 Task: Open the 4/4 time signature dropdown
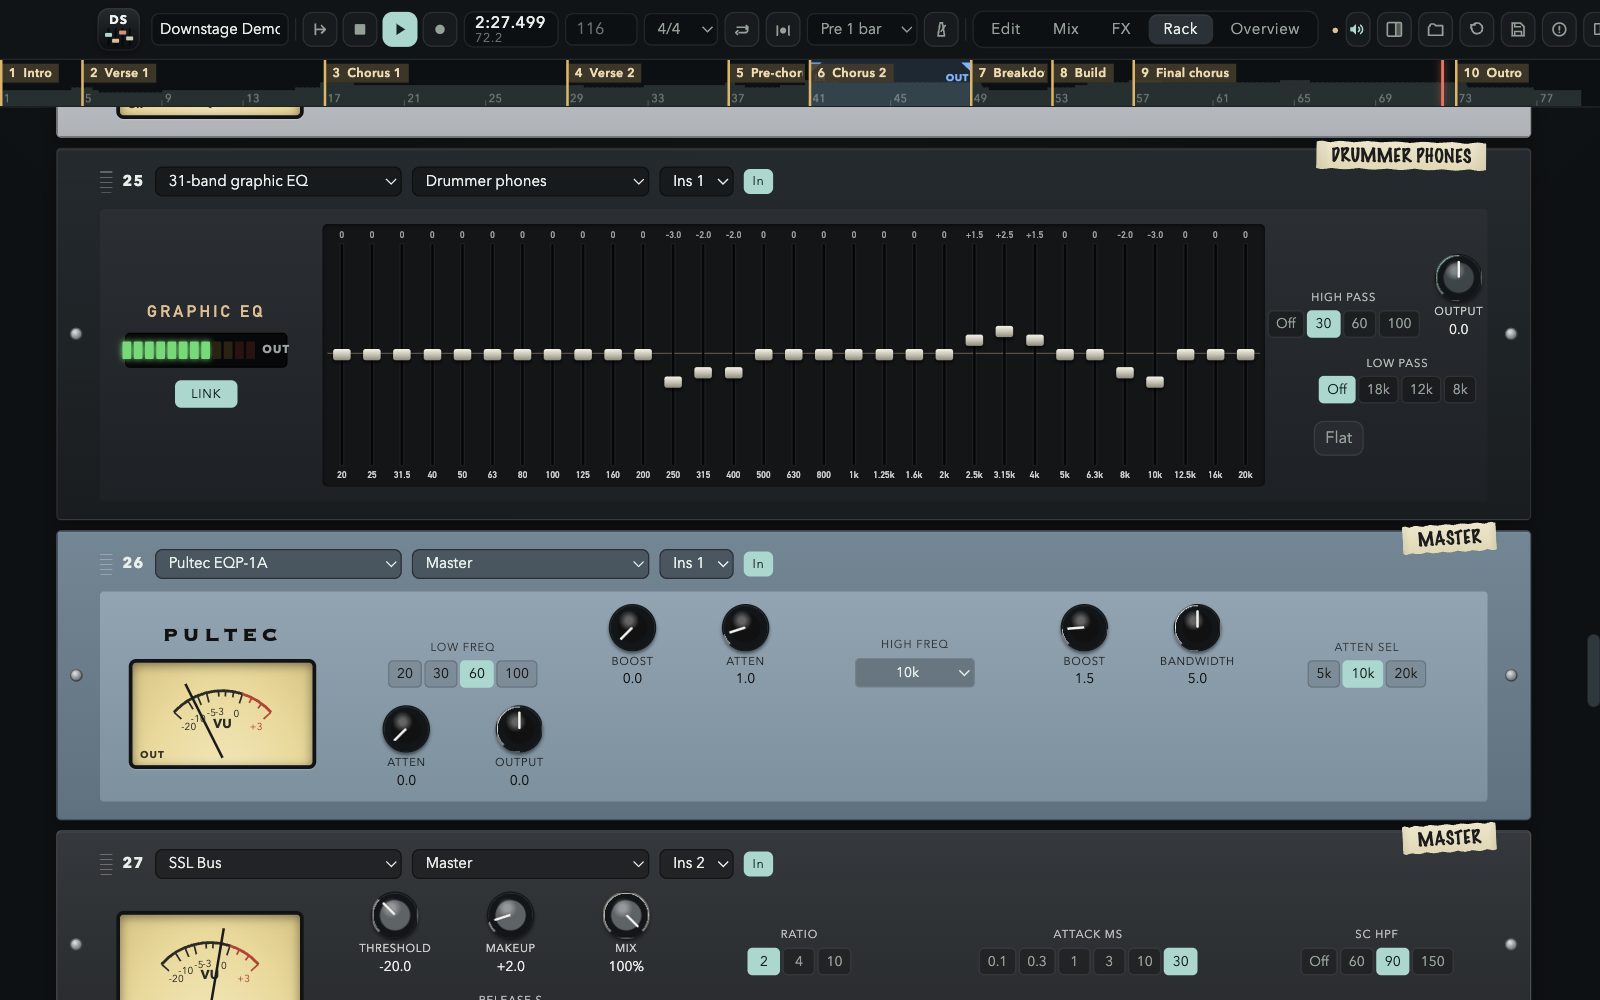(x=680, y=29)
